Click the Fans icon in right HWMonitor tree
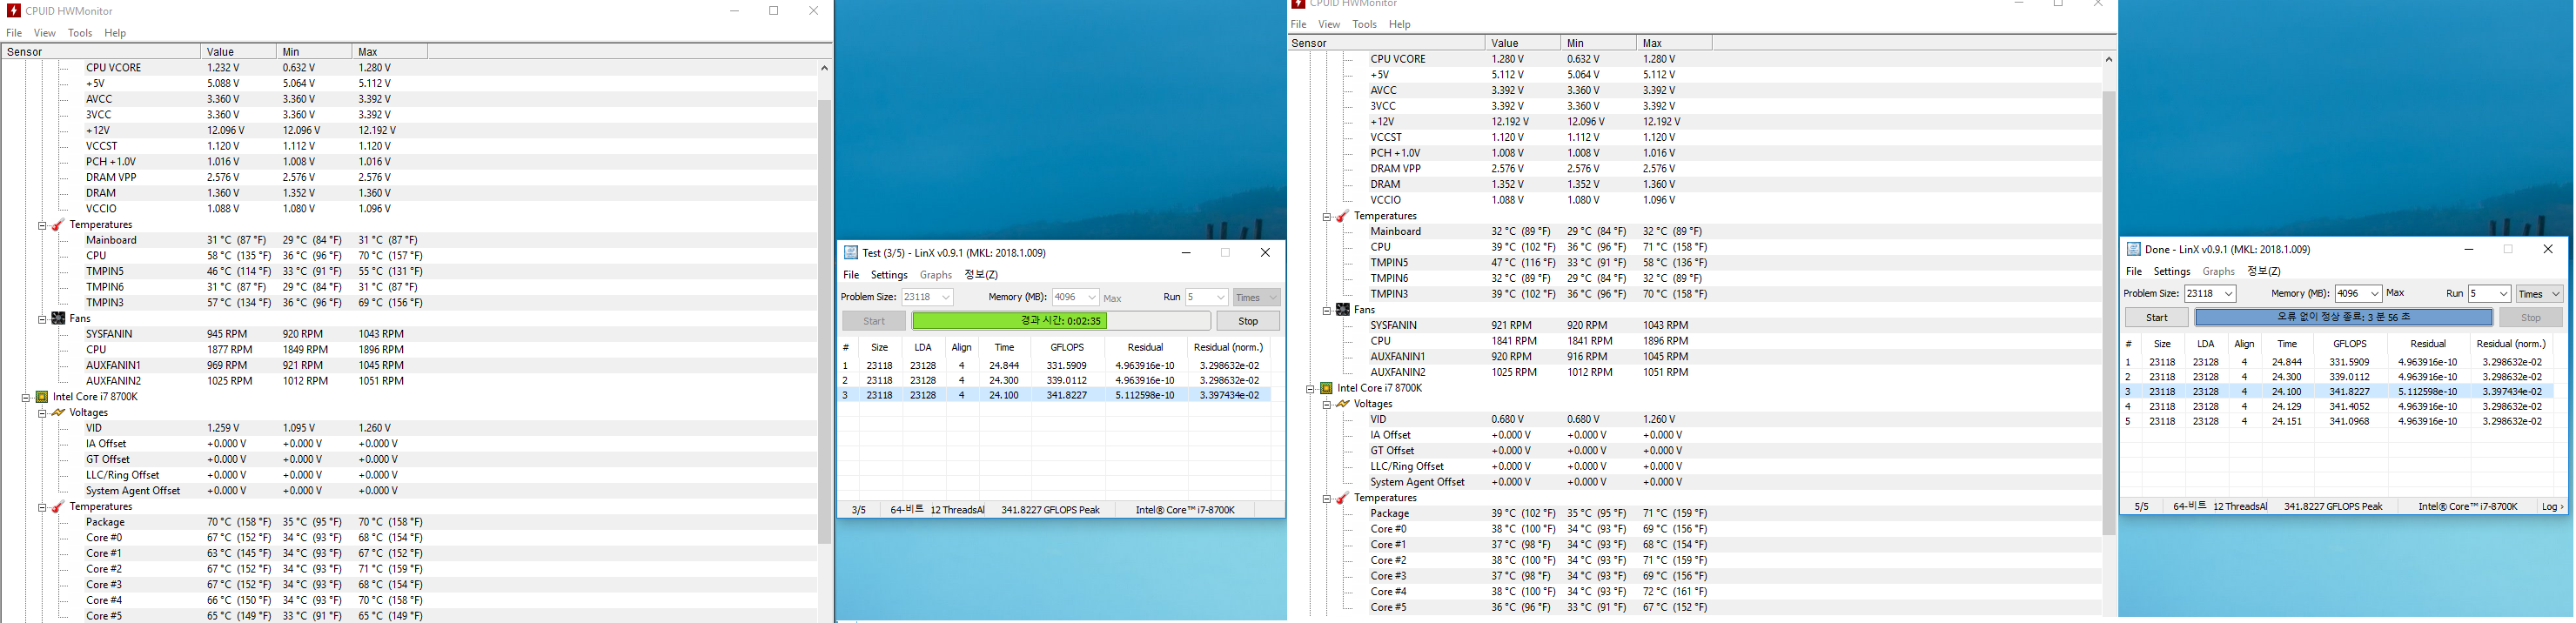Image resolution: width=2576 pixels, height=623 pixels. point(1342,310)
